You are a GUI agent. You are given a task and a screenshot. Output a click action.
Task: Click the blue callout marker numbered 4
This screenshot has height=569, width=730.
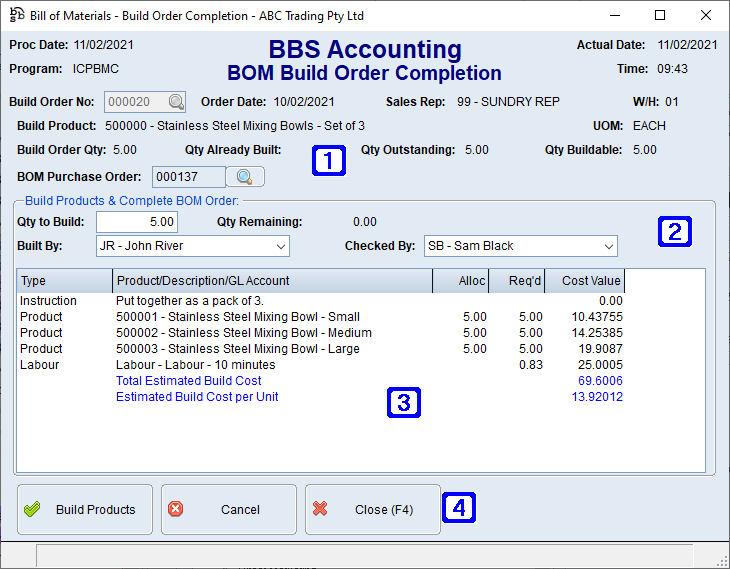(x=459, y=508)
